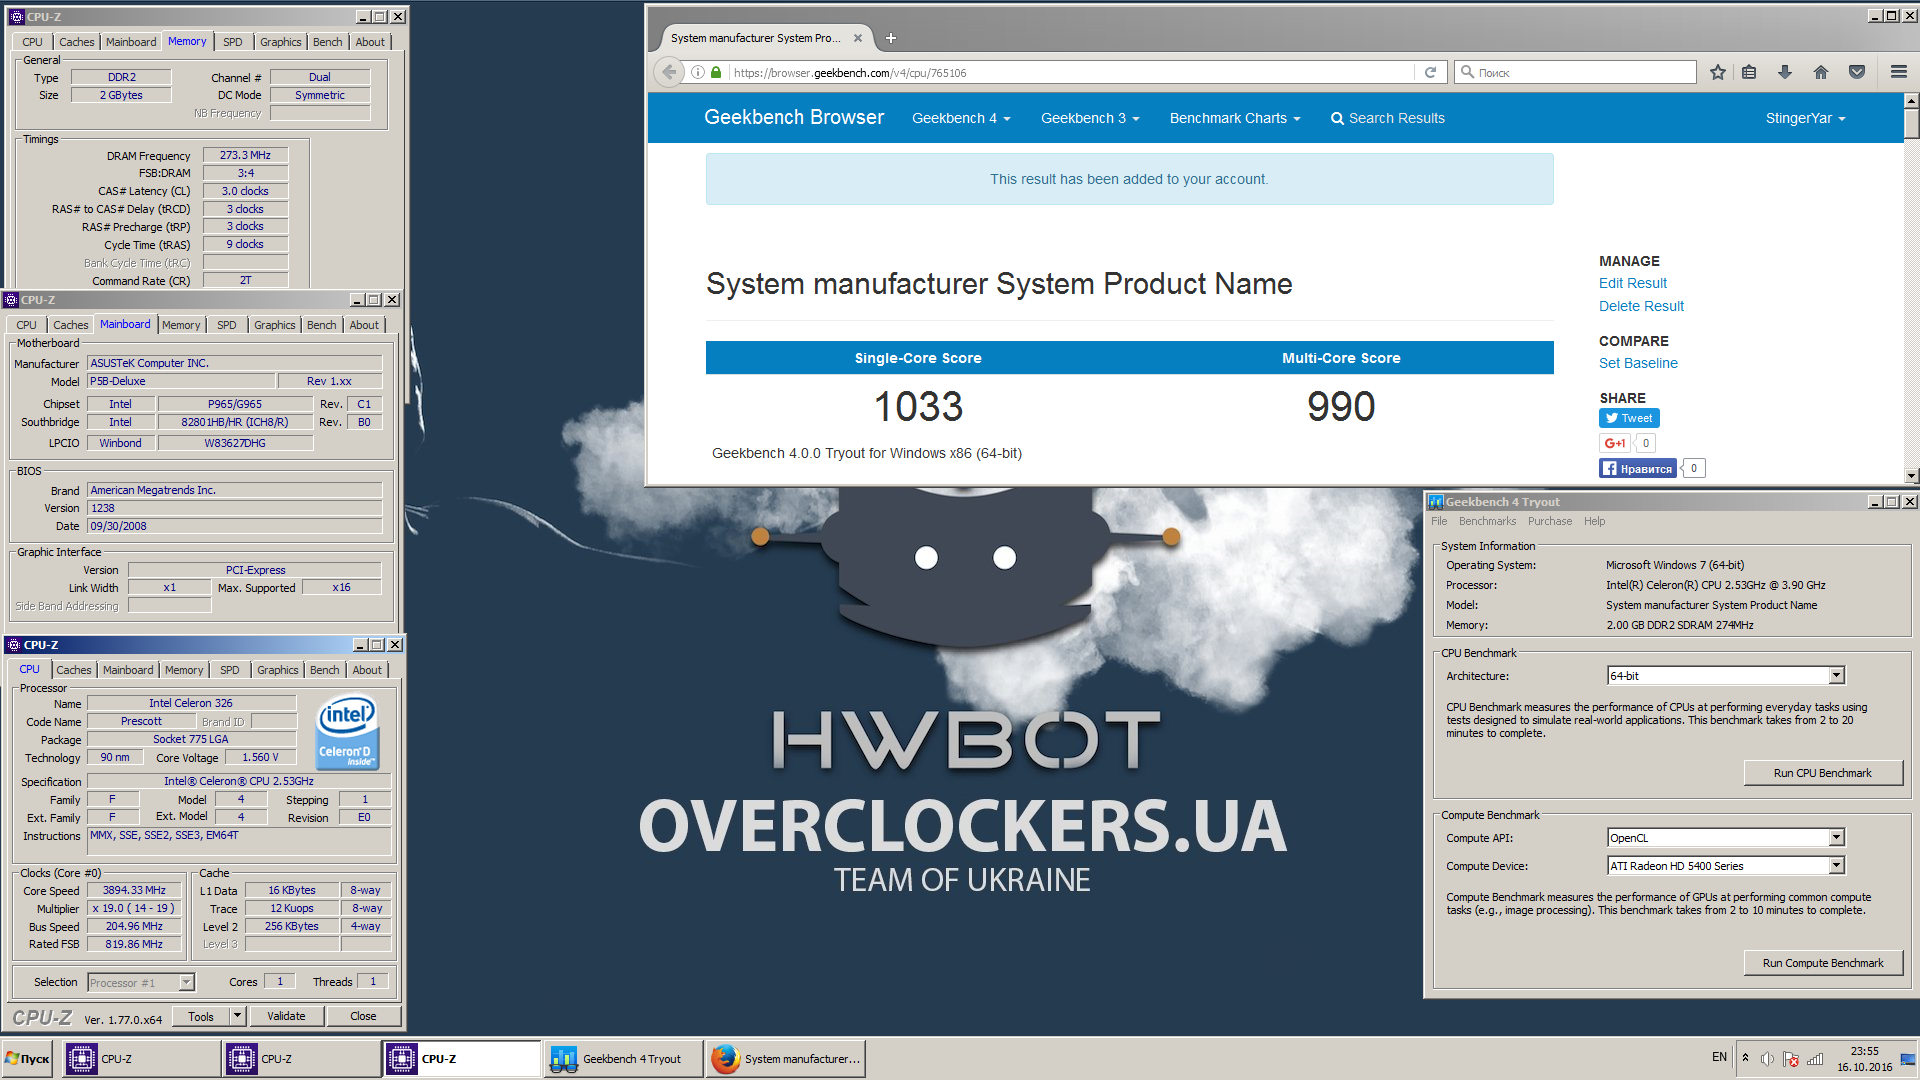Open the Firefox hamburger menu
The height and width of the screenshot is (1080, 1920).
(1898, 72)
